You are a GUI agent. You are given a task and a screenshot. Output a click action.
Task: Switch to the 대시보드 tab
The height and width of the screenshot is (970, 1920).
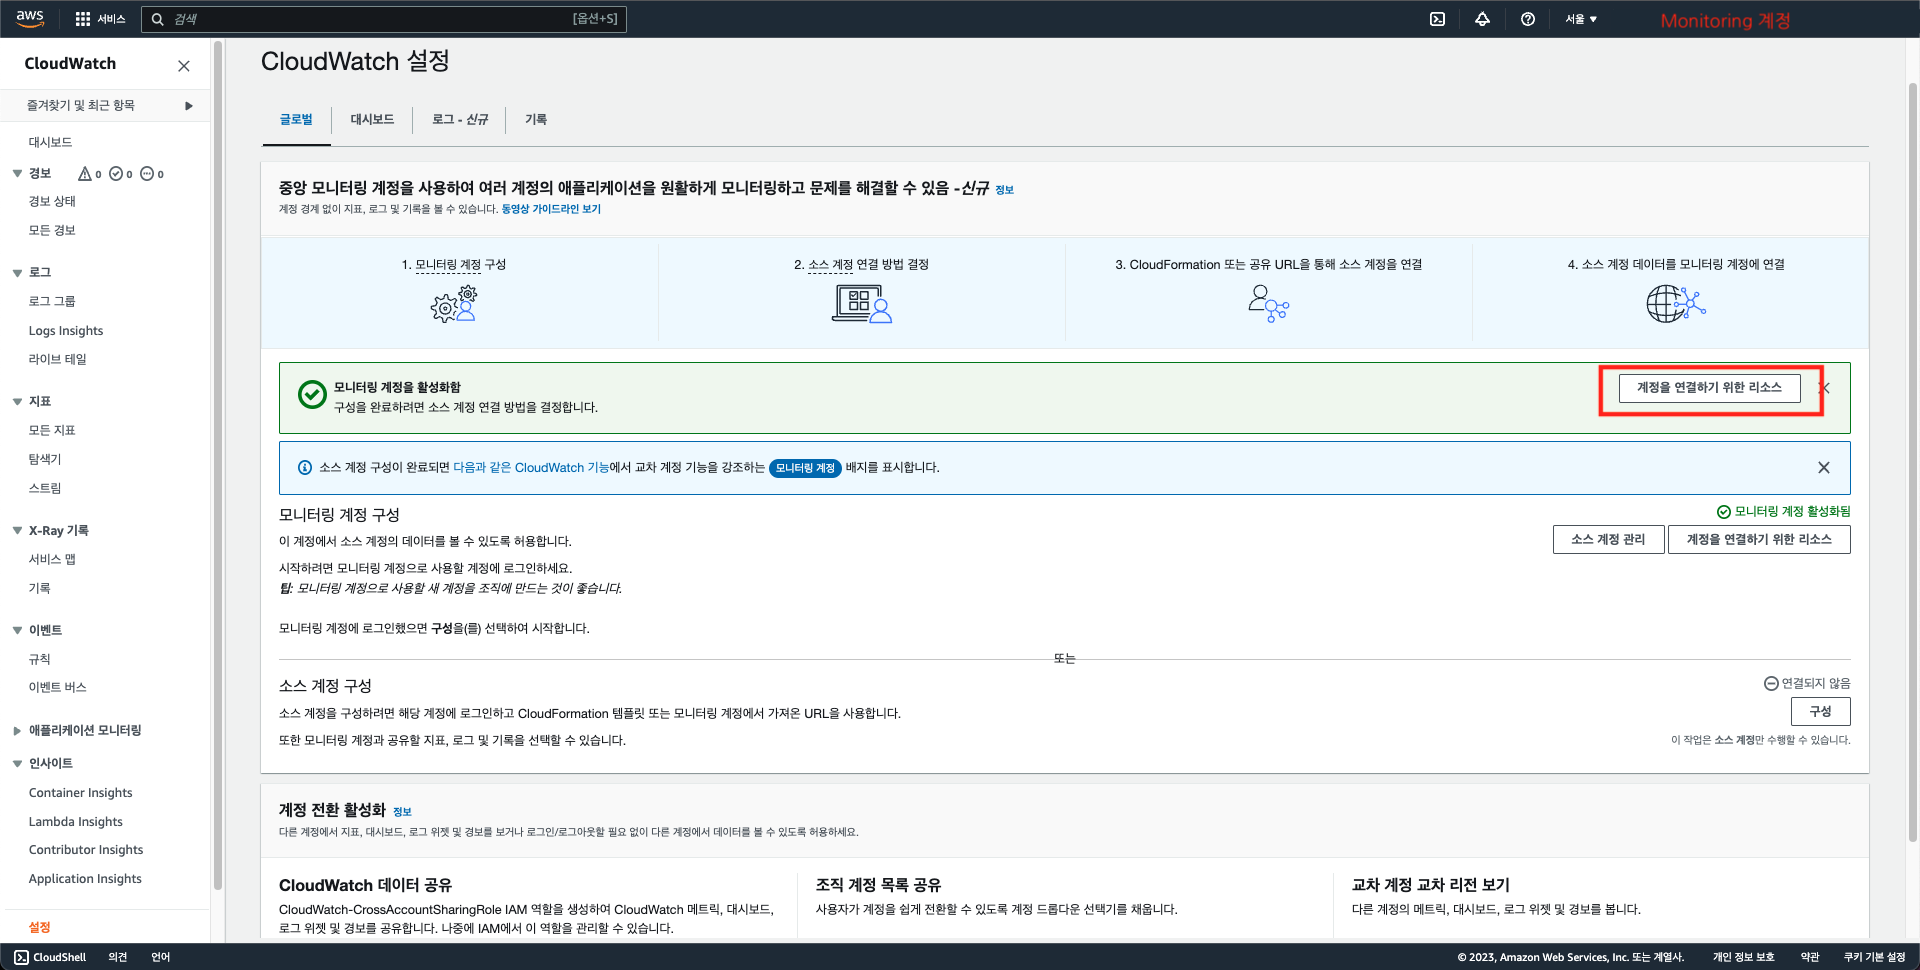pyautogui.click(x=371, y=119)
